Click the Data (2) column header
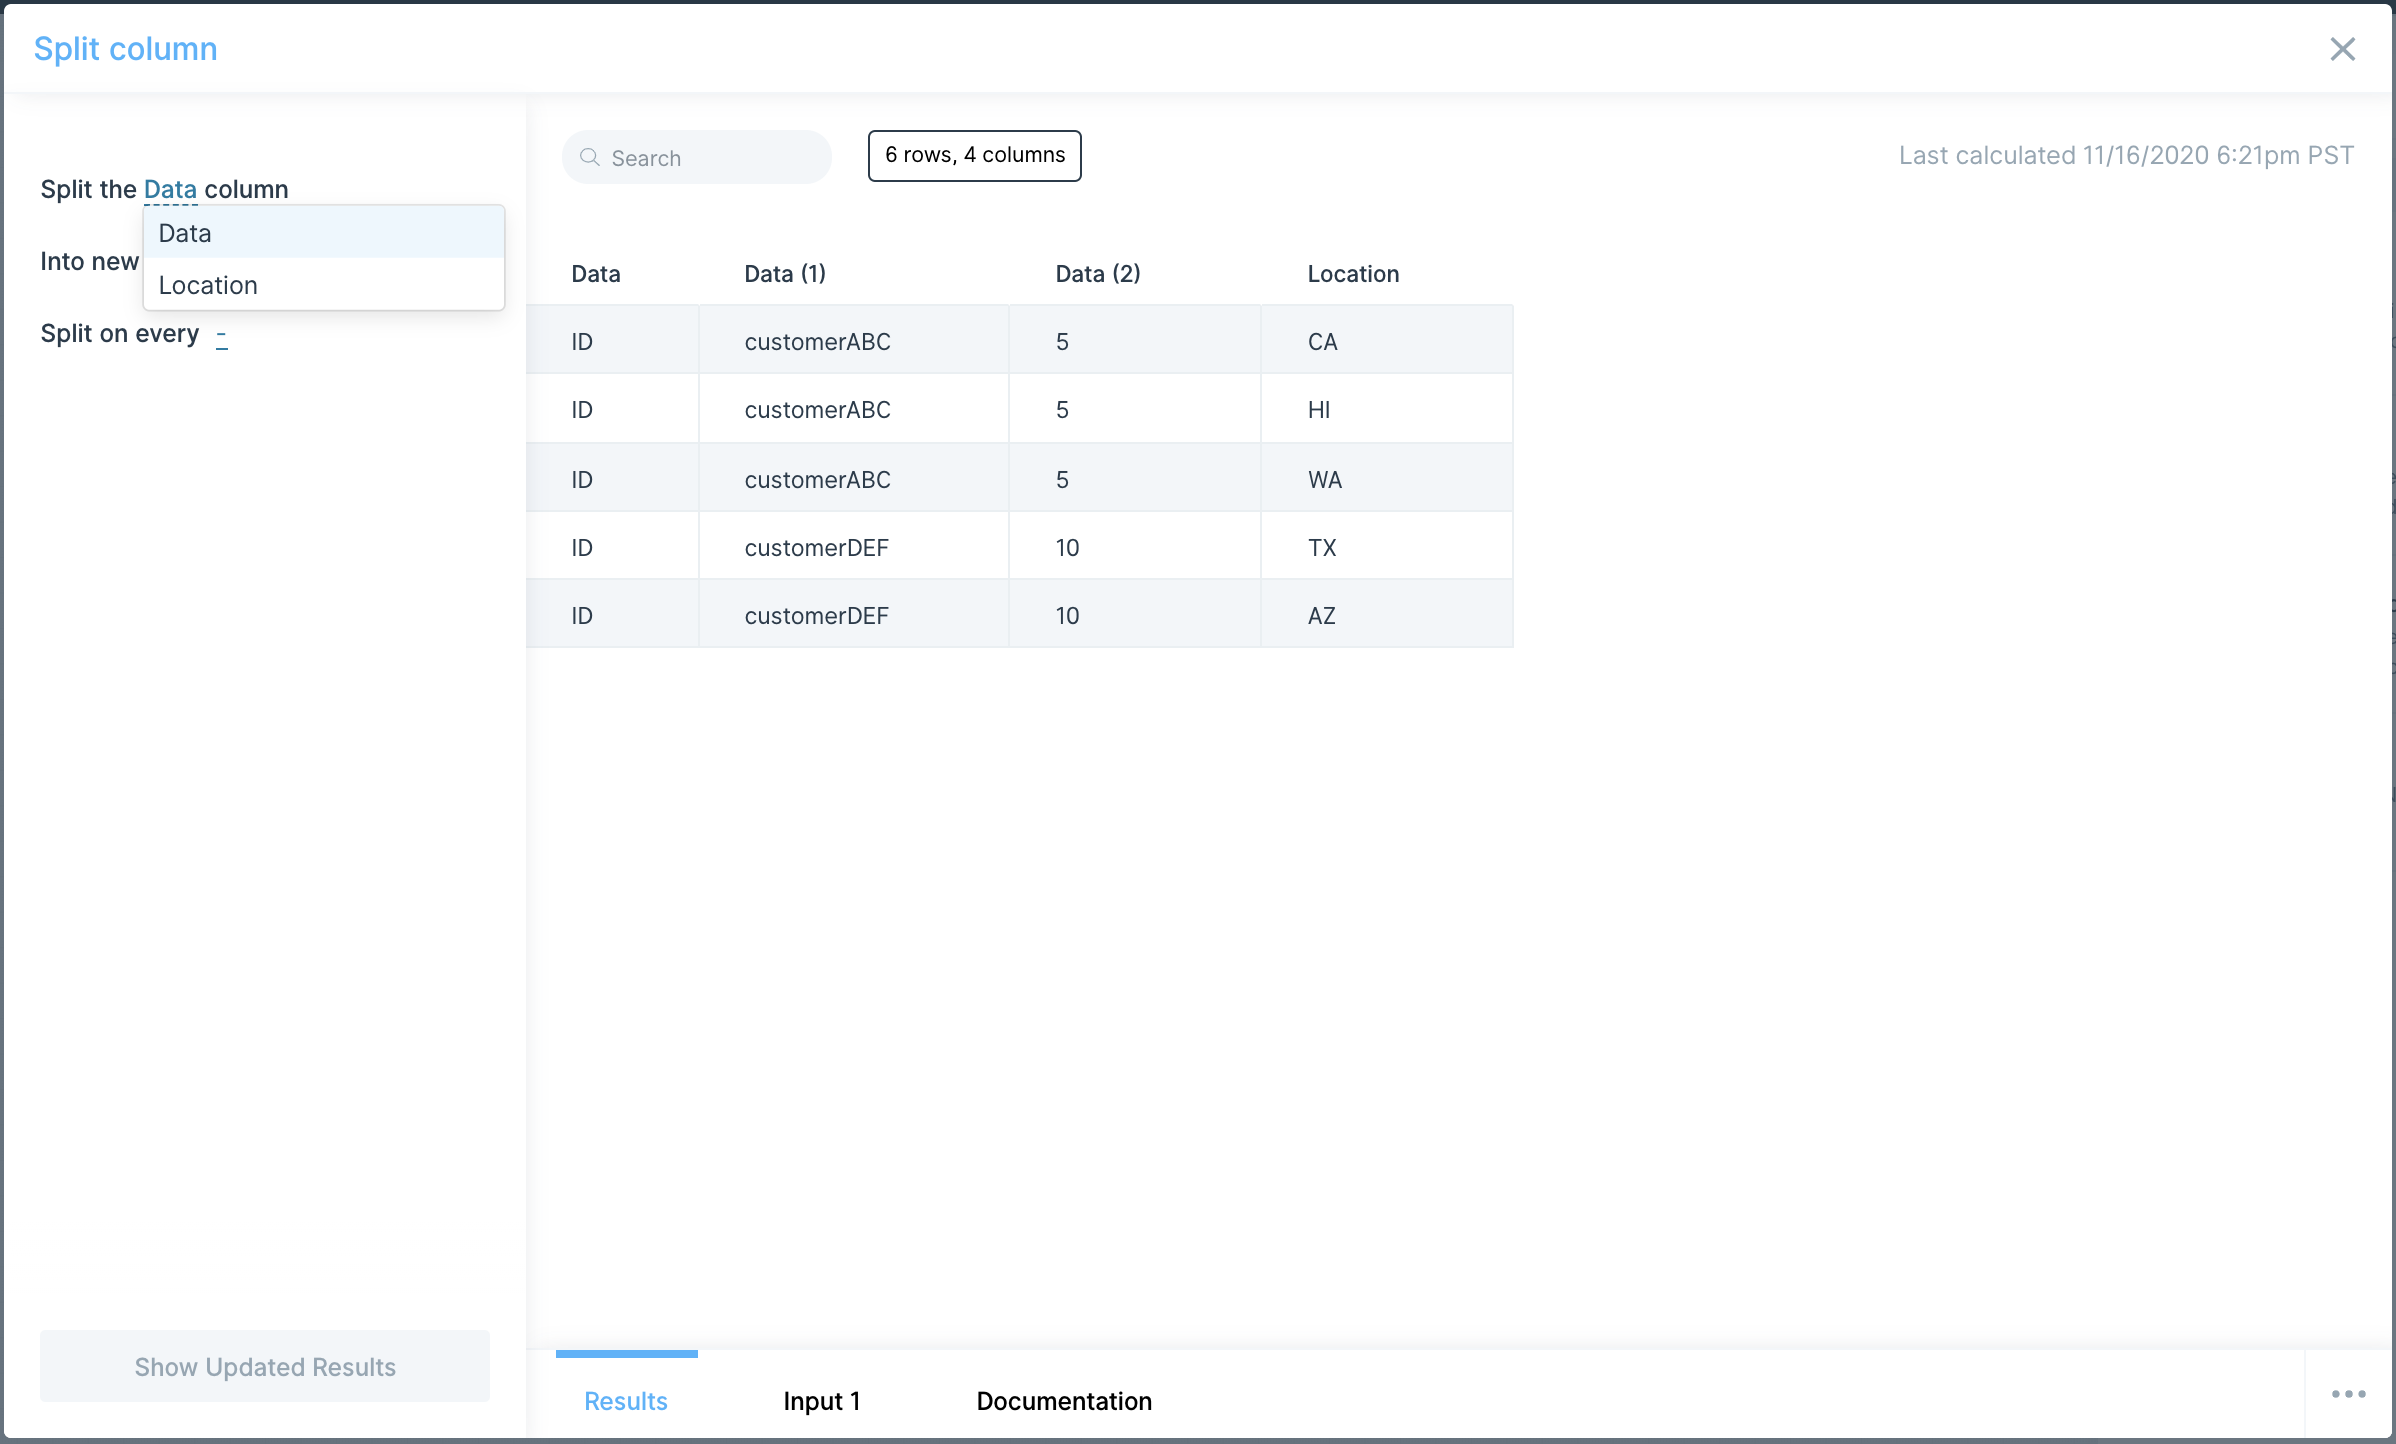The height and width of the screenshot is (1444, 2396). coord(1098,274)
